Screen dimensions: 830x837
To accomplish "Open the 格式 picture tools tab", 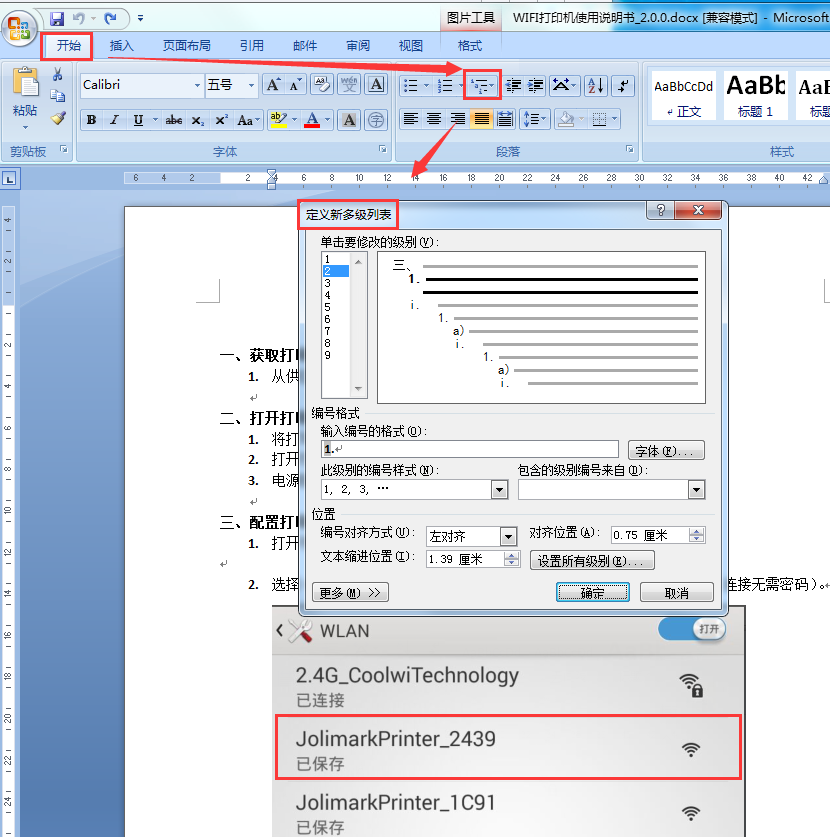I will [470, 46].
